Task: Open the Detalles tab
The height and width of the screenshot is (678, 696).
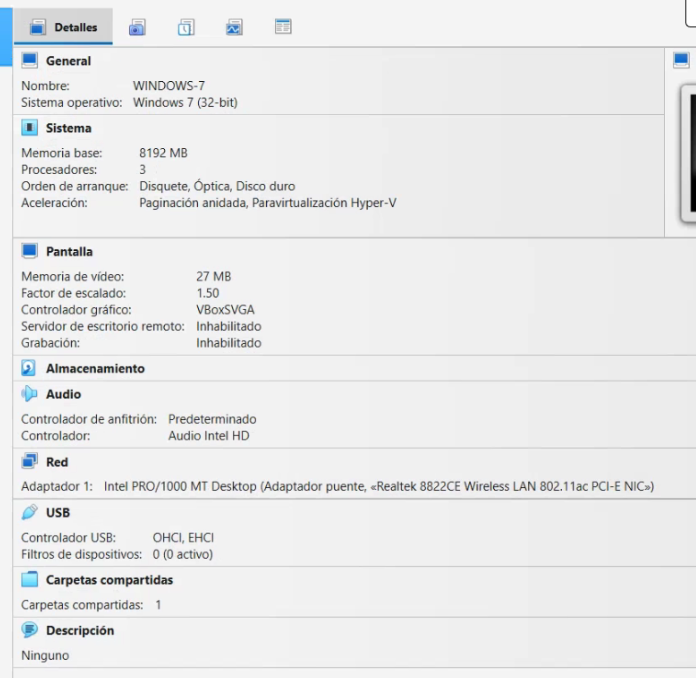Action: 63,27
